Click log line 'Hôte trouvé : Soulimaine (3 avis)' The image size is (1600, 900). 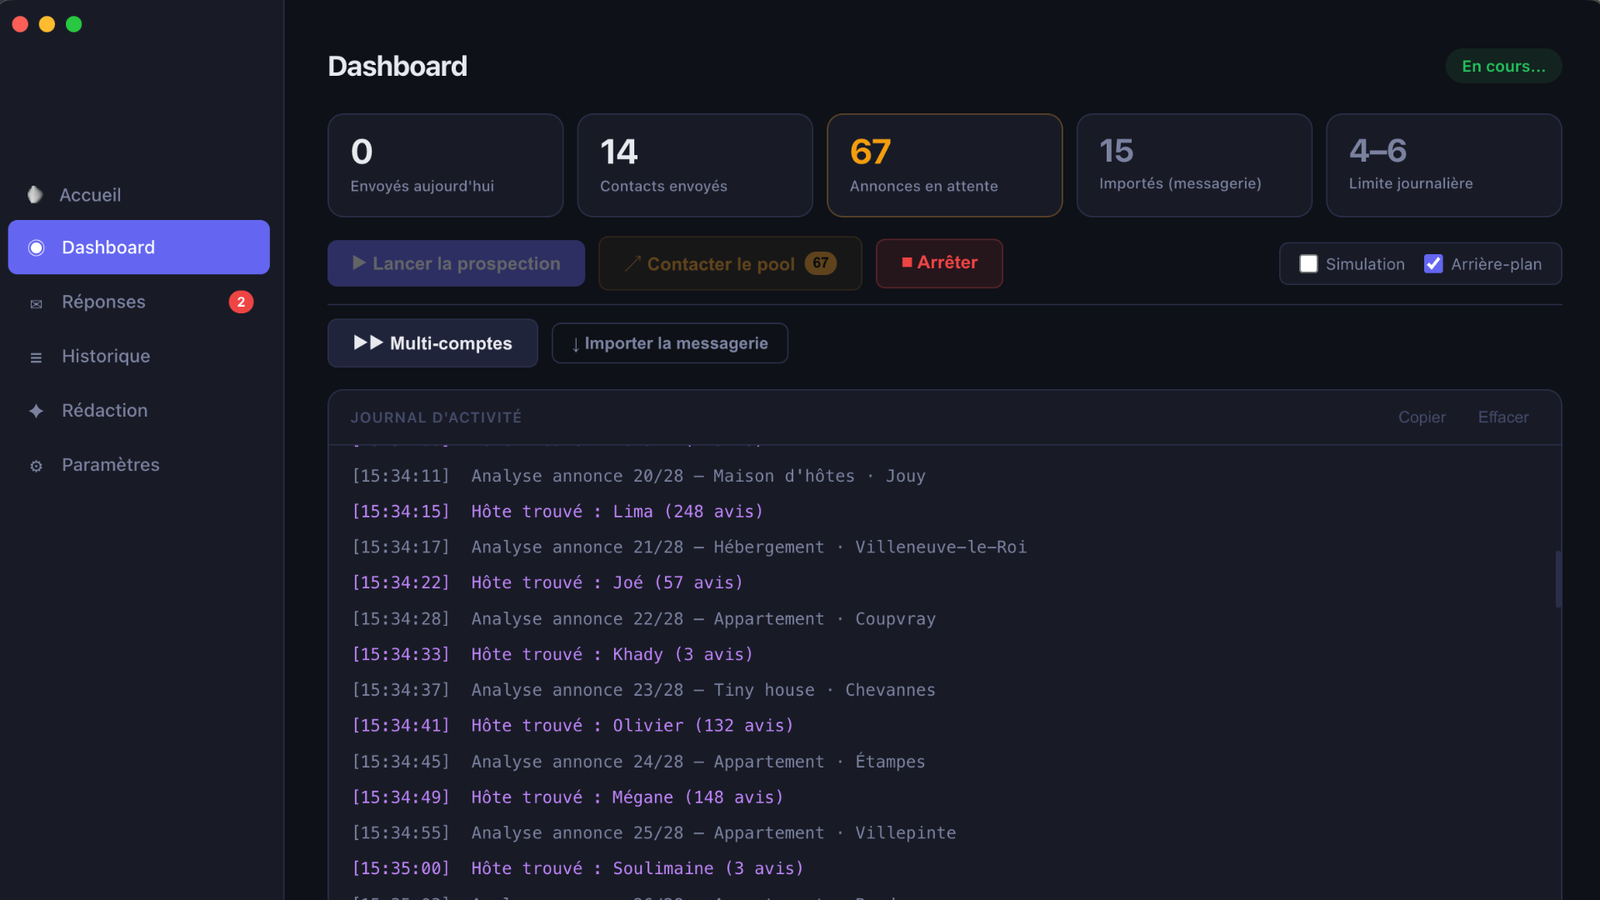coord(578,868)
